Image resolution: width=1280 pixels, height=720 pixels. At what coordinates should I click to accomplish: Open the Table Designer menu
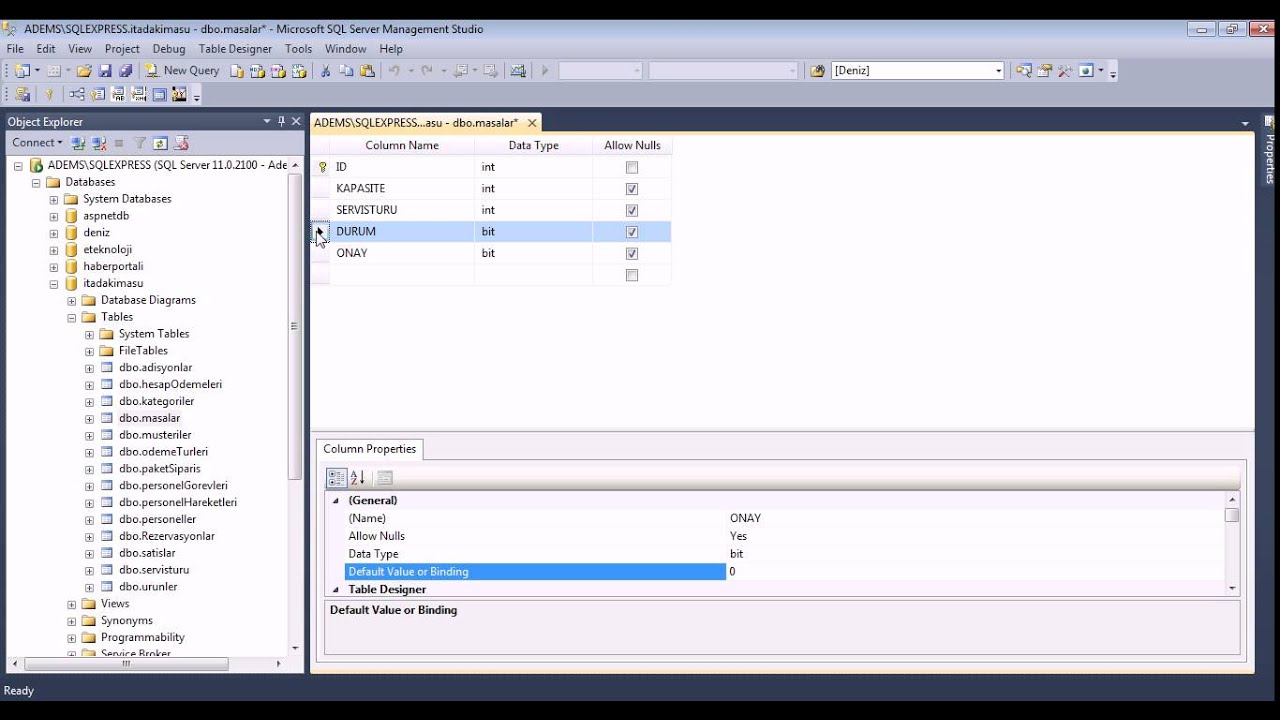(235, 48)
